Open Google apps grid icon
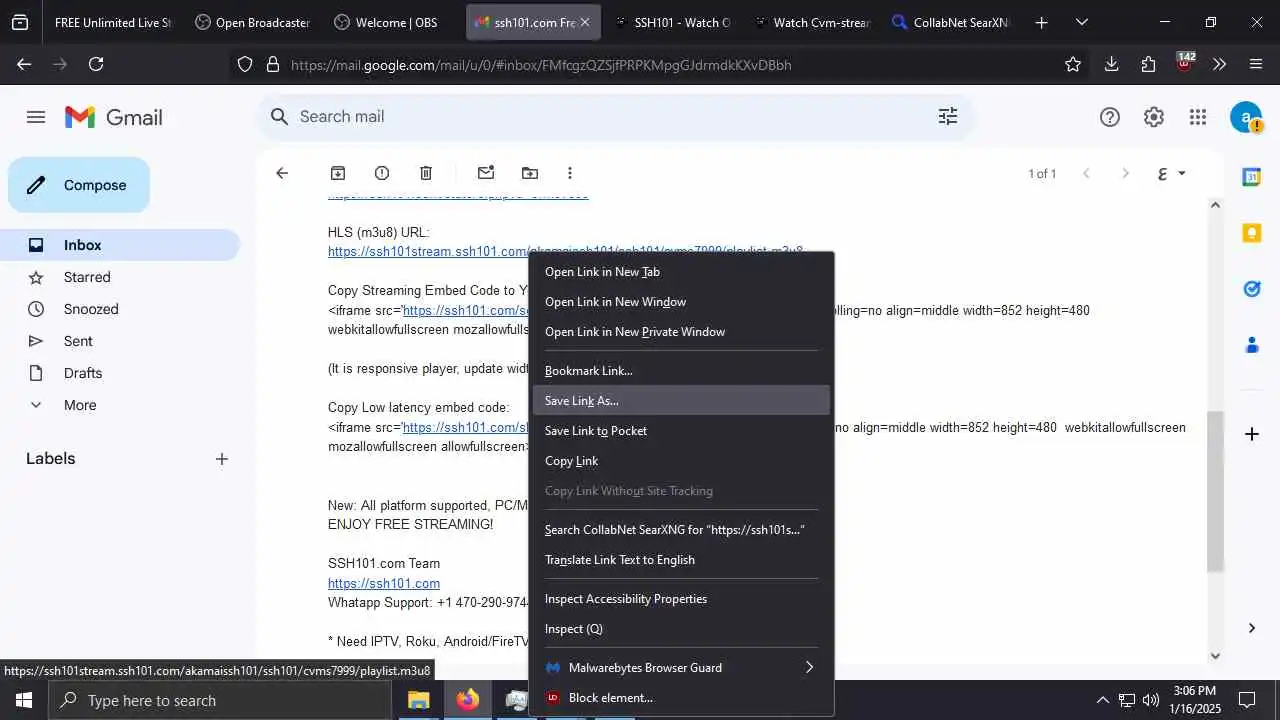The width and height of the screenshot is (1280, 720). tap(1197, 117)
